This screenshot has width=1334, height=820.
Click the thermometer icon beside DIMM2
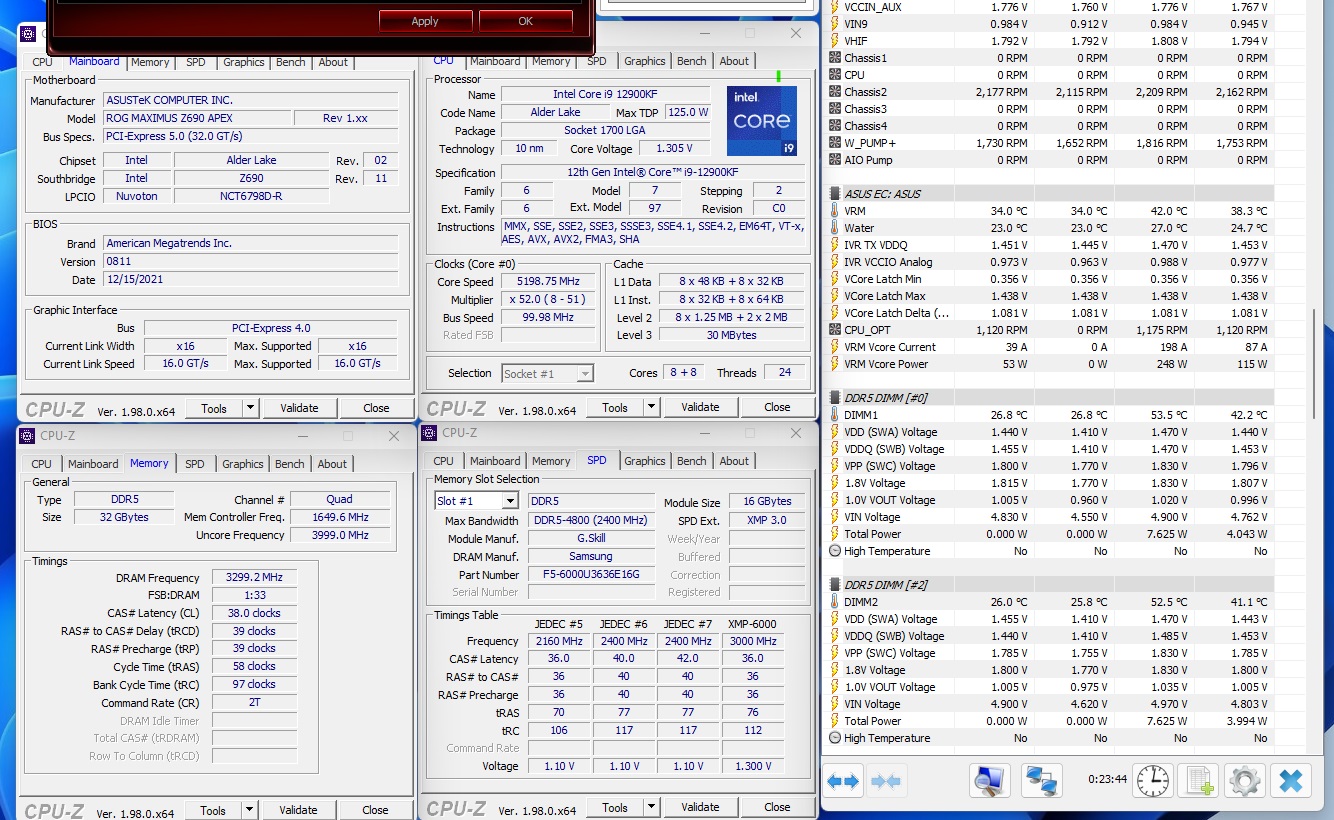[x=835, y=602]
